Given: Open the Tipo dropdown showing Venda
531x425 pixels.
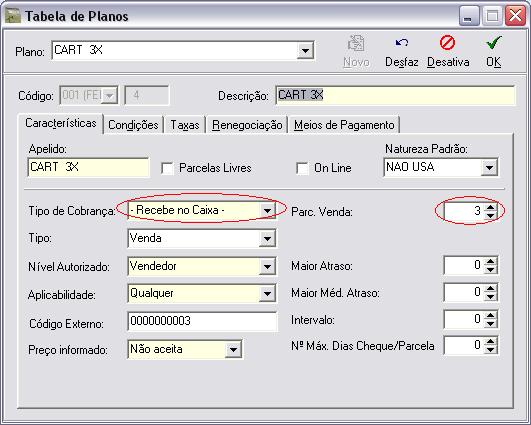Looking at the screenshot, I should [267, 239].
